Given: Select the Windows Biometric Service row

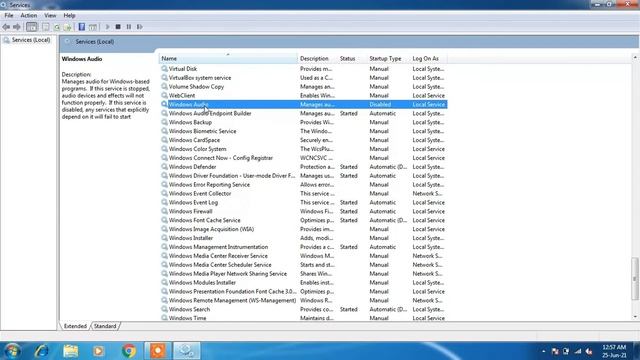Looking at the screenshot, I should pos(303,131).
